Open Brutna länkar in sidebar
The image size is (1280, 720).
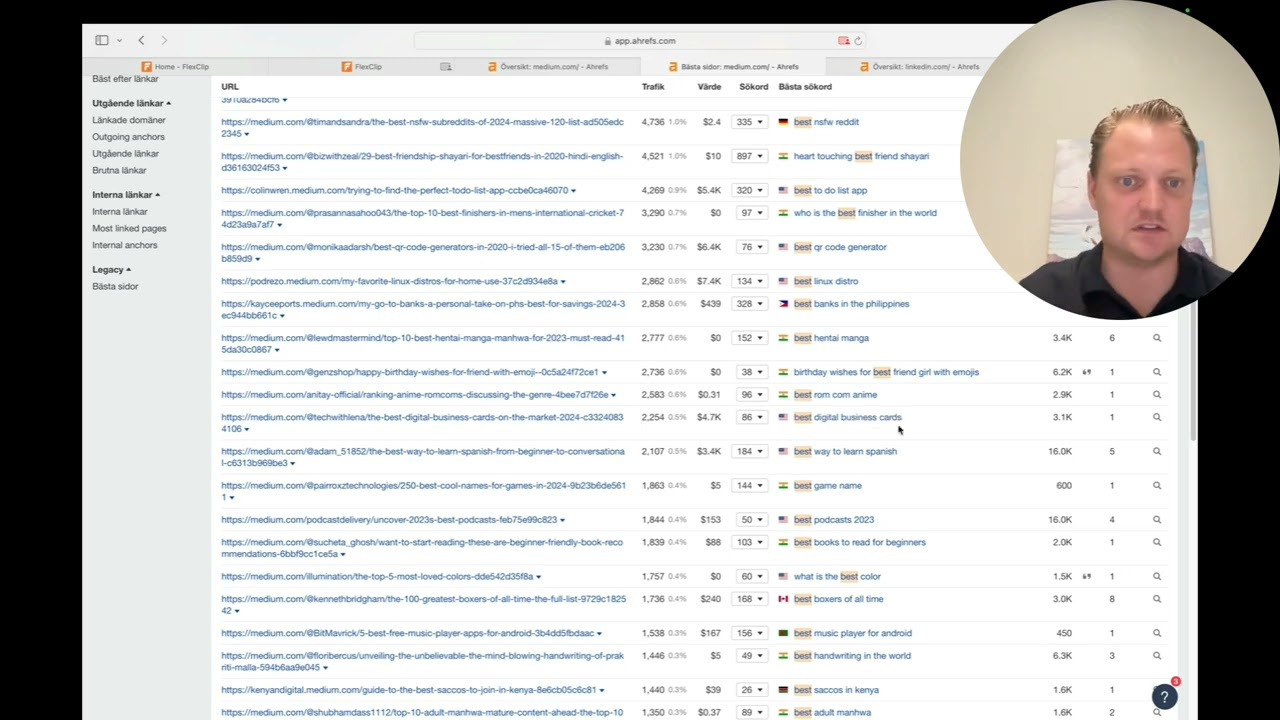(x=119, y=170)
